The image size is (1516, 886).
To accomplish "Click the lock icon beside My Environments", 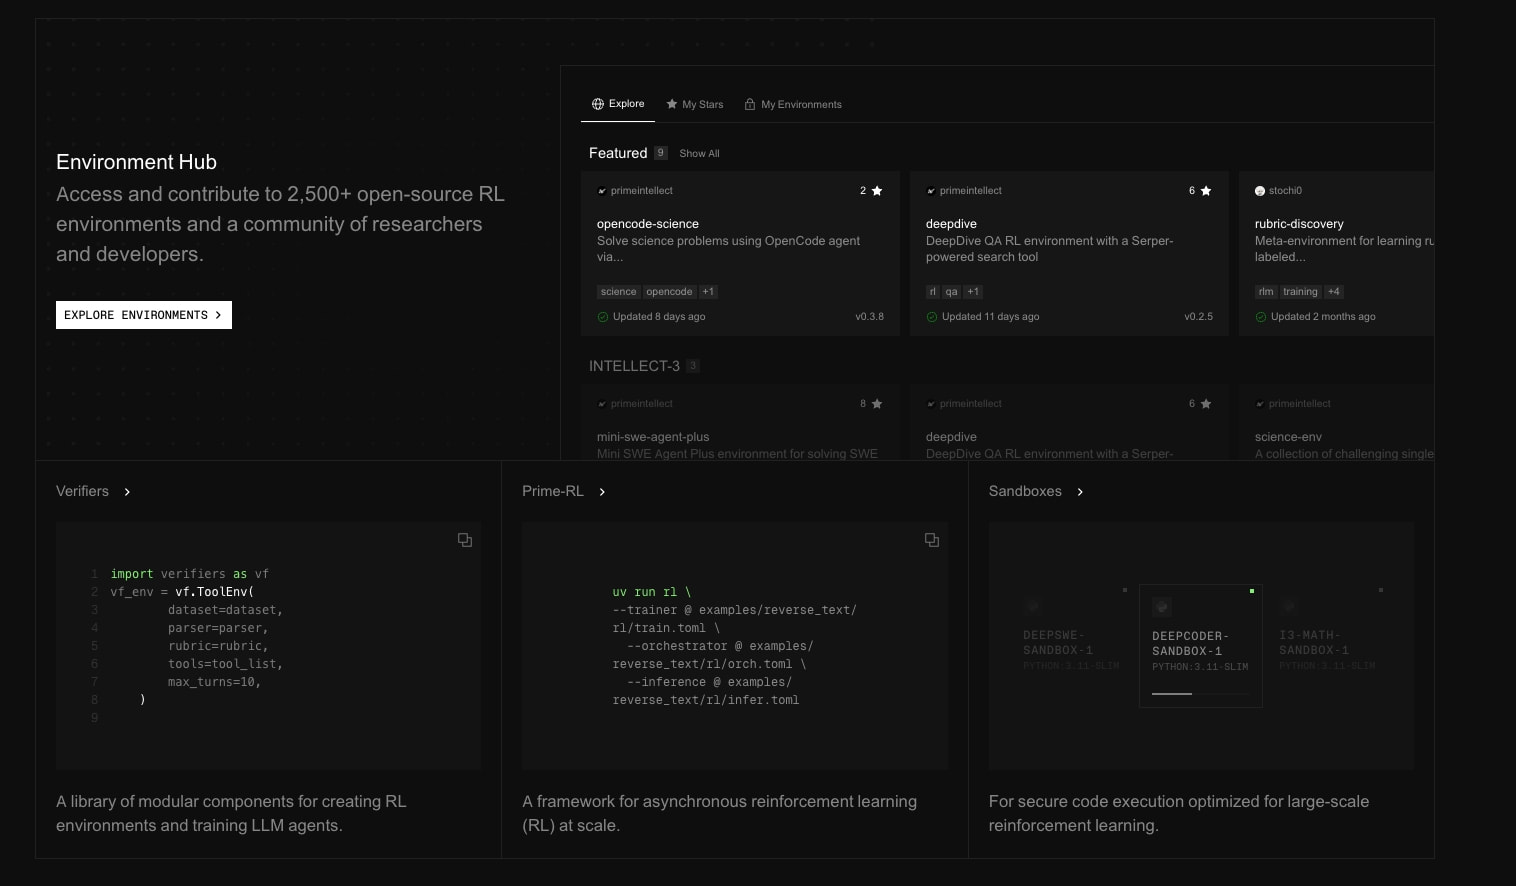I will [750, 104].
